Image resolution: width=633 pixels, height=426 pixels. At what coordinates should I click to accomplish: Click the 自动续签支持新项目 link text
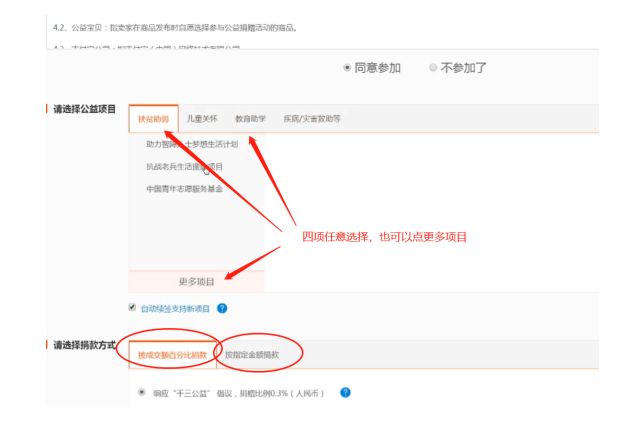[x=175, y=309]
